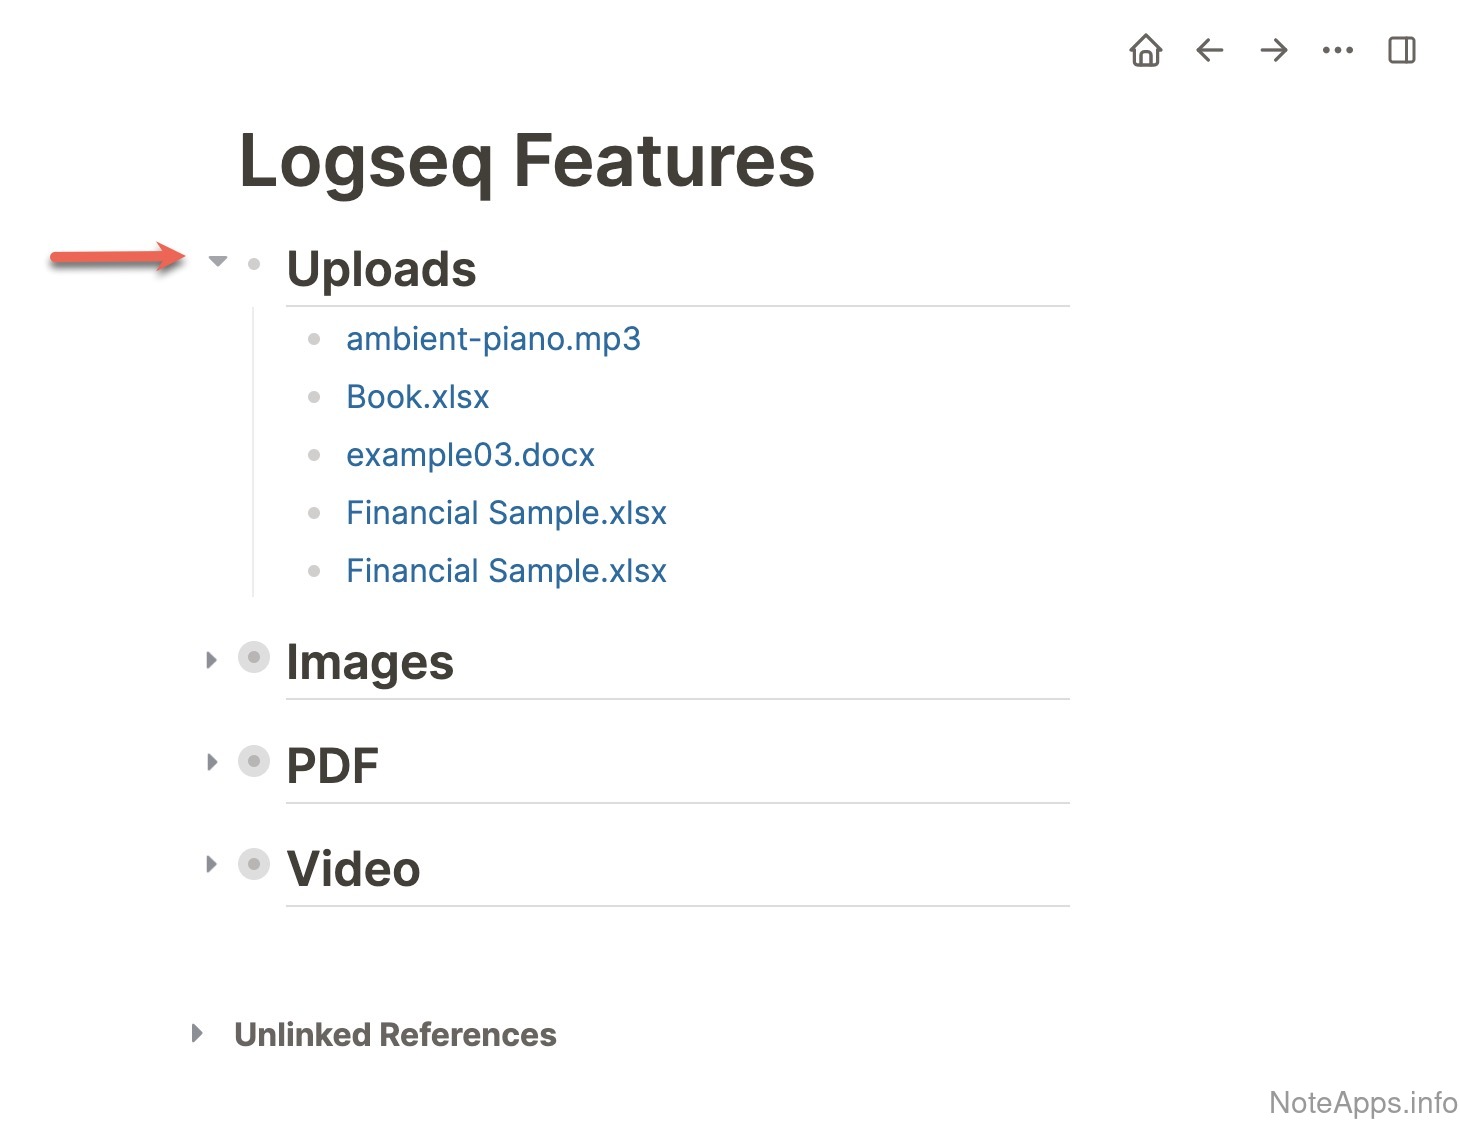
Task: Toggle the right sidebar panel icon
Action: pyautogui.click(x=1401, y=50)
